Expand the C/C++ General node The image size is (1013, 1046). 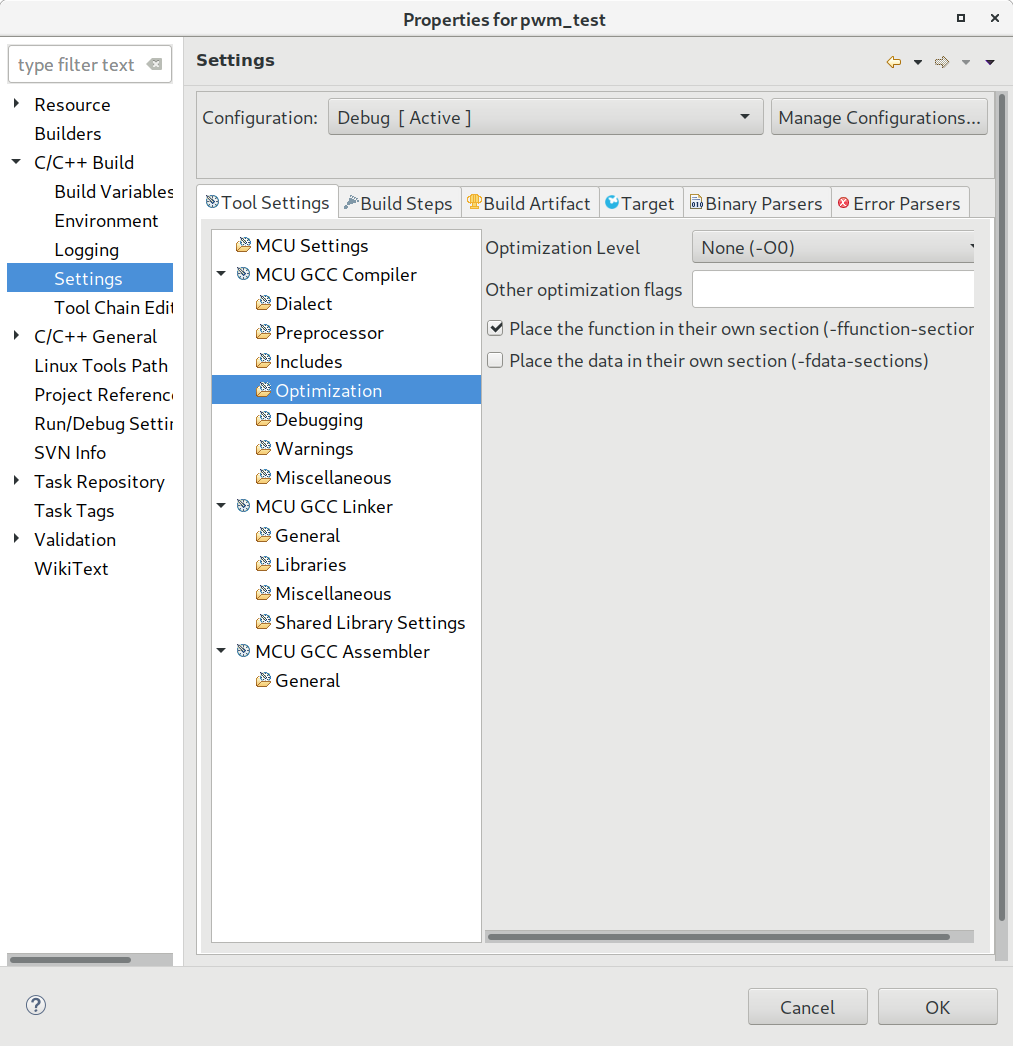[x=17, y=336]
